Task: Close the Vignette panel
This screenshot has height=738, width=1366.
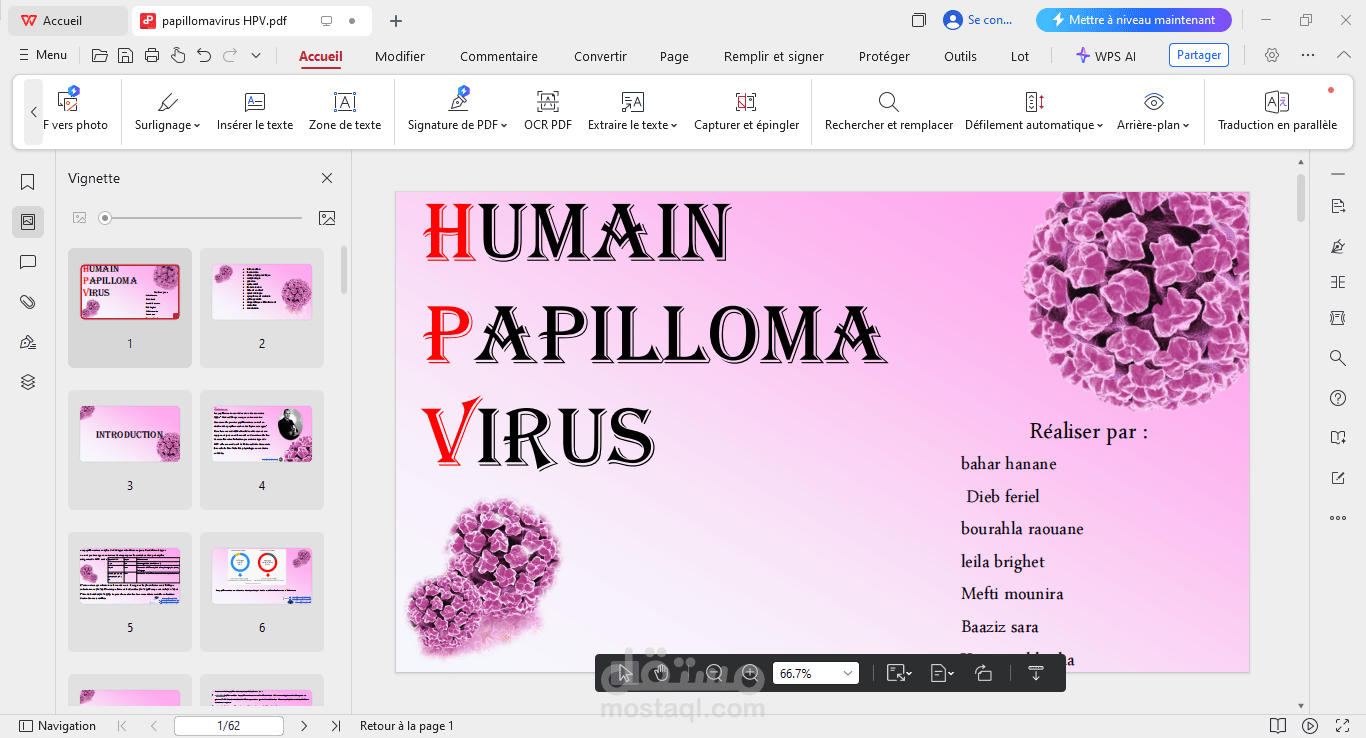Action: pos(327,178)
